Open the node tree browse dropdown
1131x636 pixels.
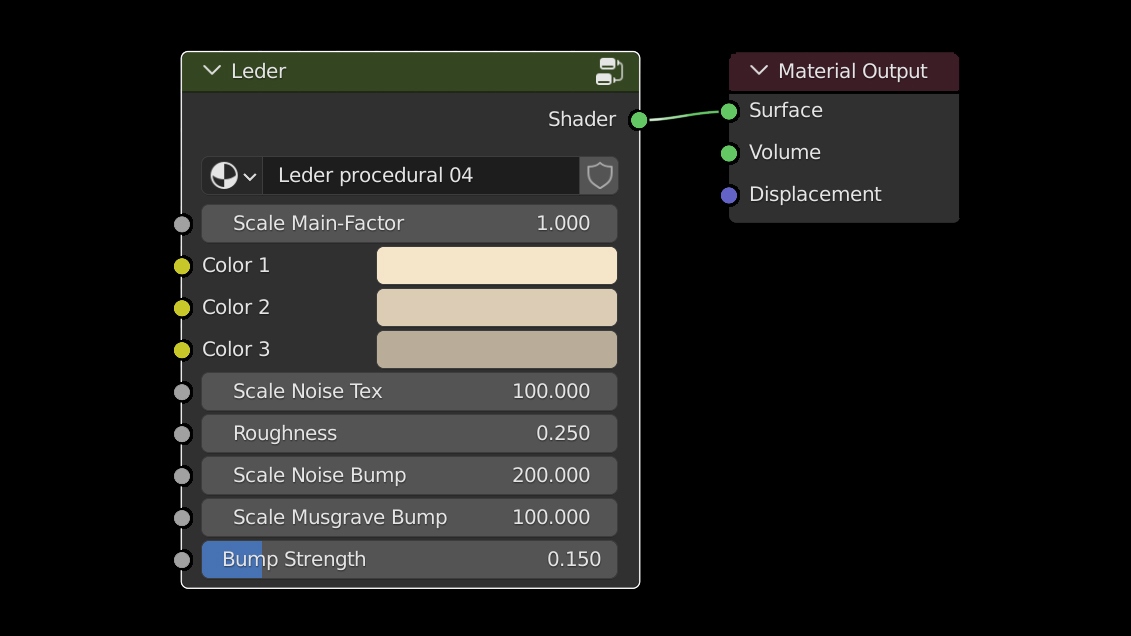click(x=233, y=176)
